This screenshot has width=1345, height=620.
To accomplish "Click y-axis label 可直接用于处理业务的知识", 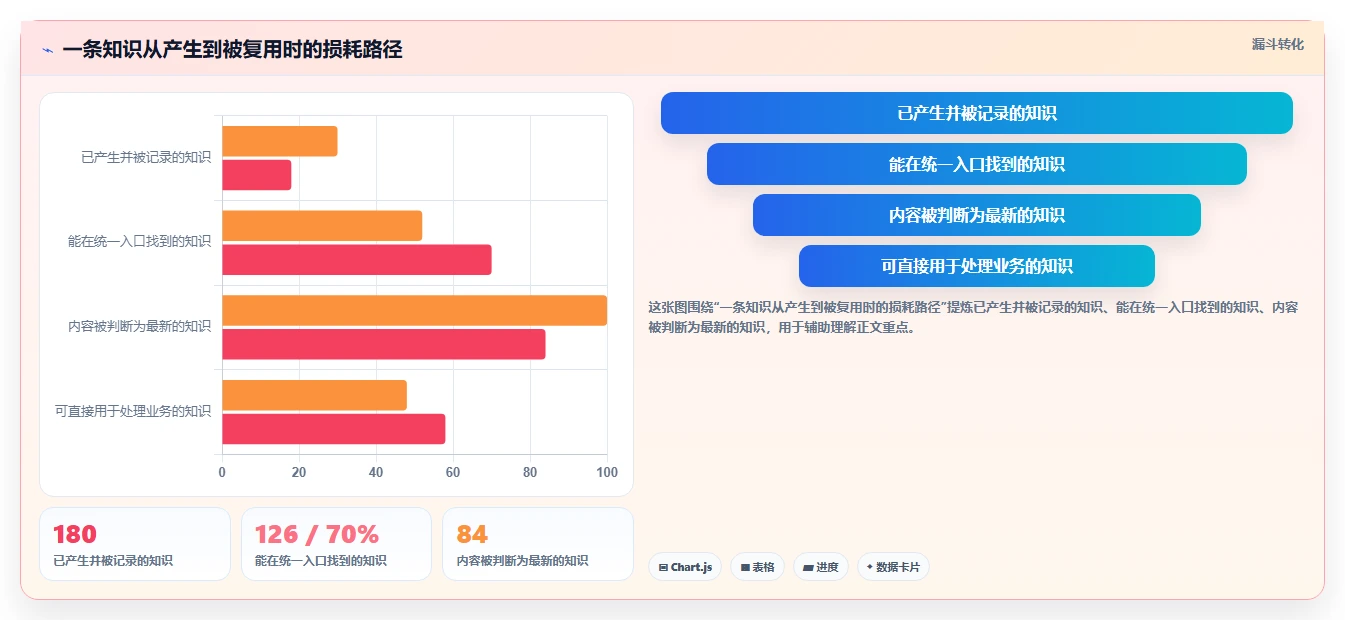I will tap(133, 411).
